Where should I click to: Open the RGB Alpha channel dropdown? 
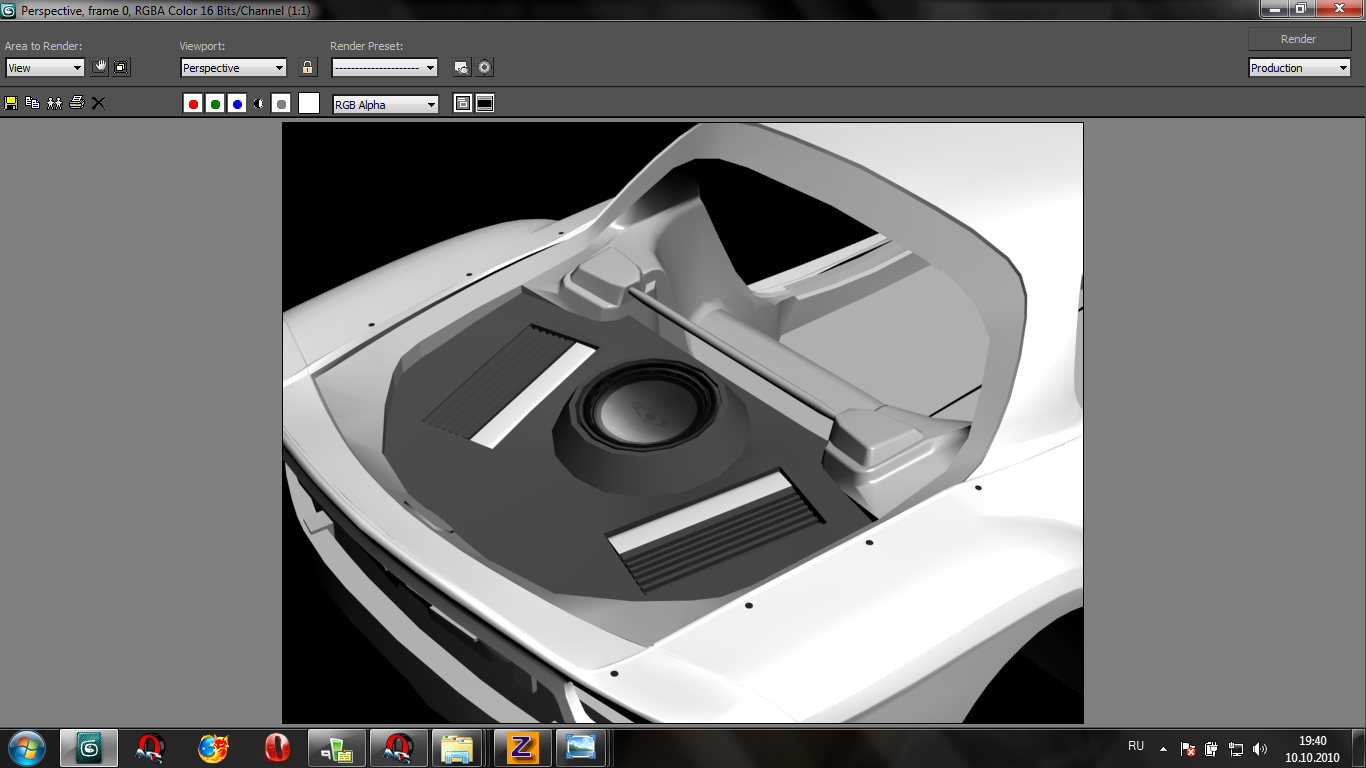(386, 104)
